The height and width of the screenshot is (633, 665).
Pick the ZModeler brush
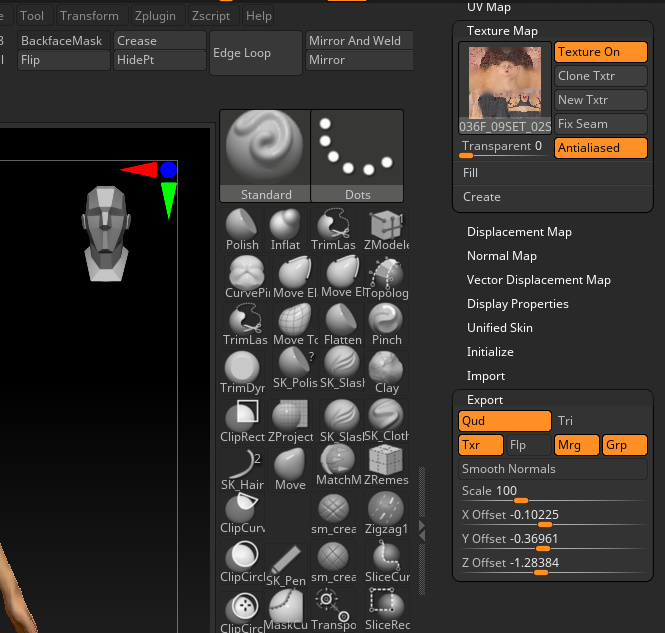[385, 229]
